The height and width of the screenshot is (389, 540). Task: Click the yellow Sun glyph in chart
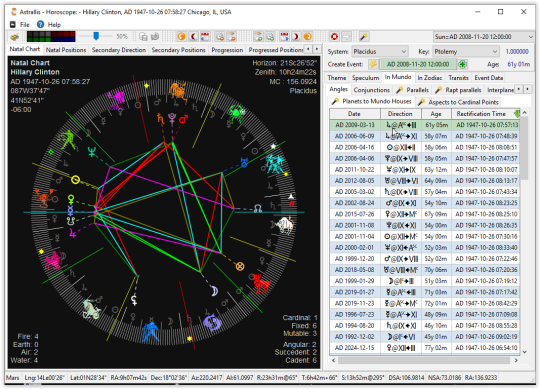(x=75, y=180)
